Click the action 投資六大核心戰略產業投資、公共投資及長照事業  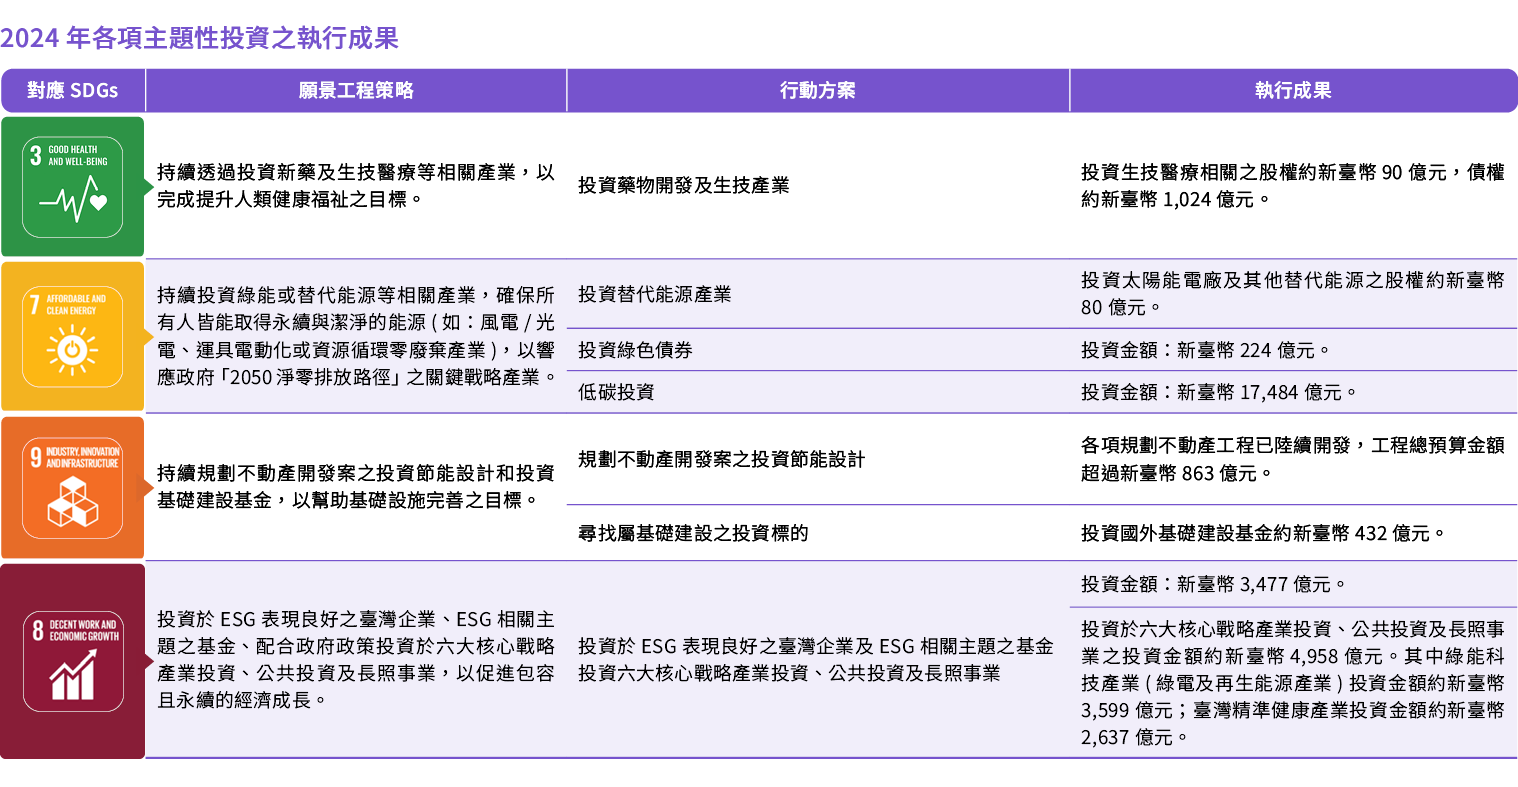coord(789,673)
